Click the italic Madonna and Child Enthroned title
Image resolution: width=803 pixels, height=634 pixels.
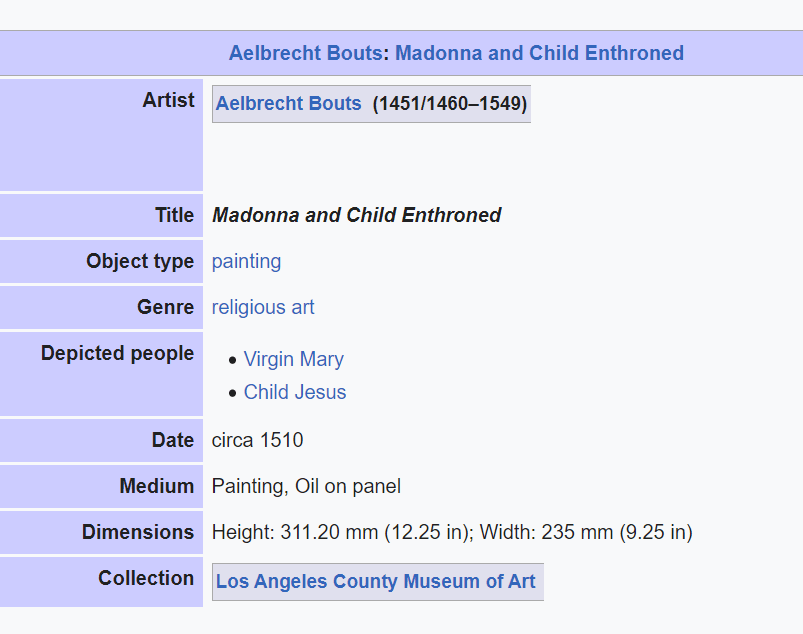356,215
